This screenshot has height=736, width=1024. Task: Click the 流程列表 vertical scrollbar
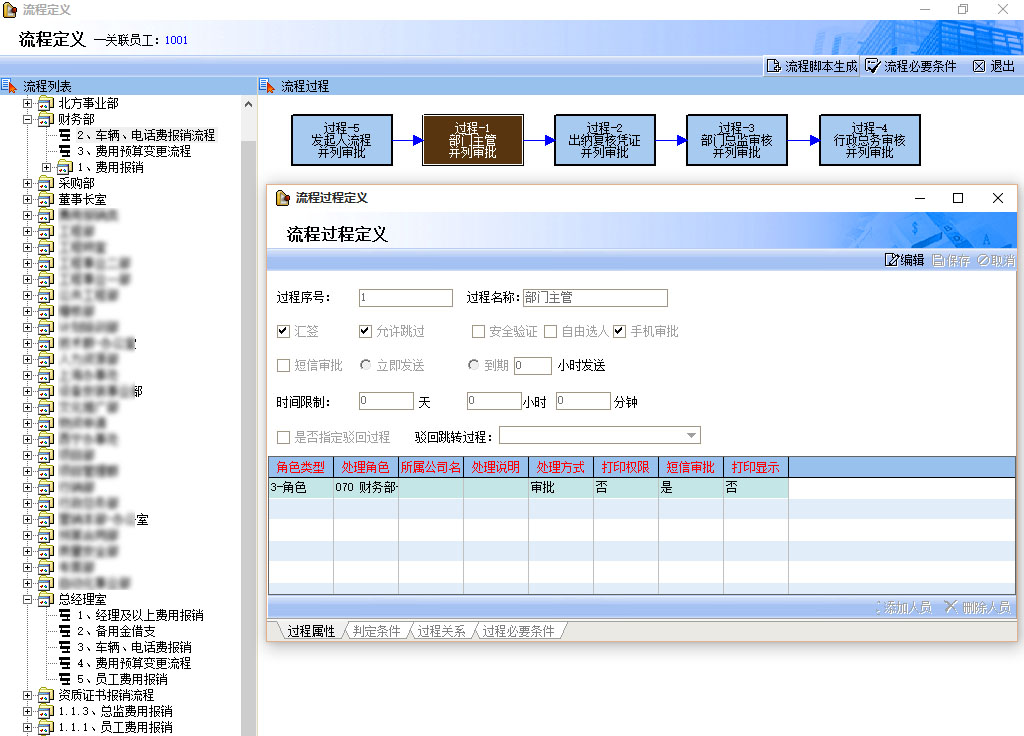[x=249, y=400]
